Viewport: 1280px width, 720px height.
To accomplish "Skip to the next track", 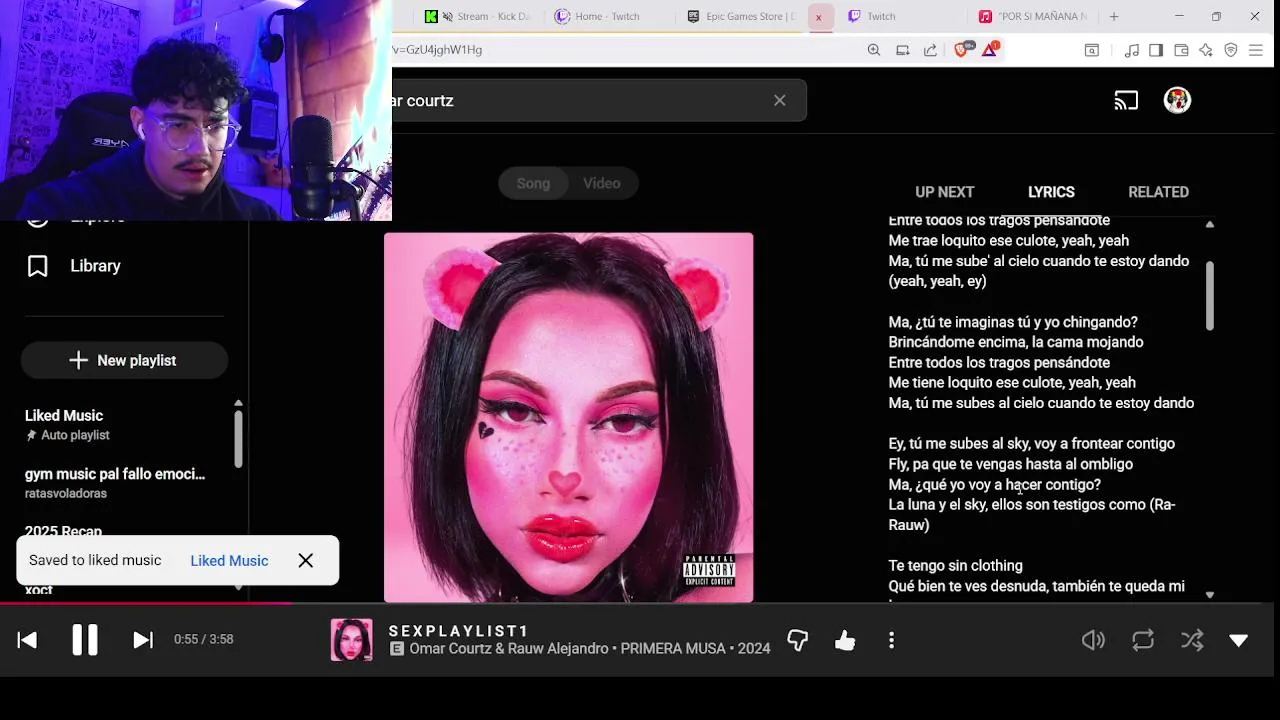I will point(143,640).
